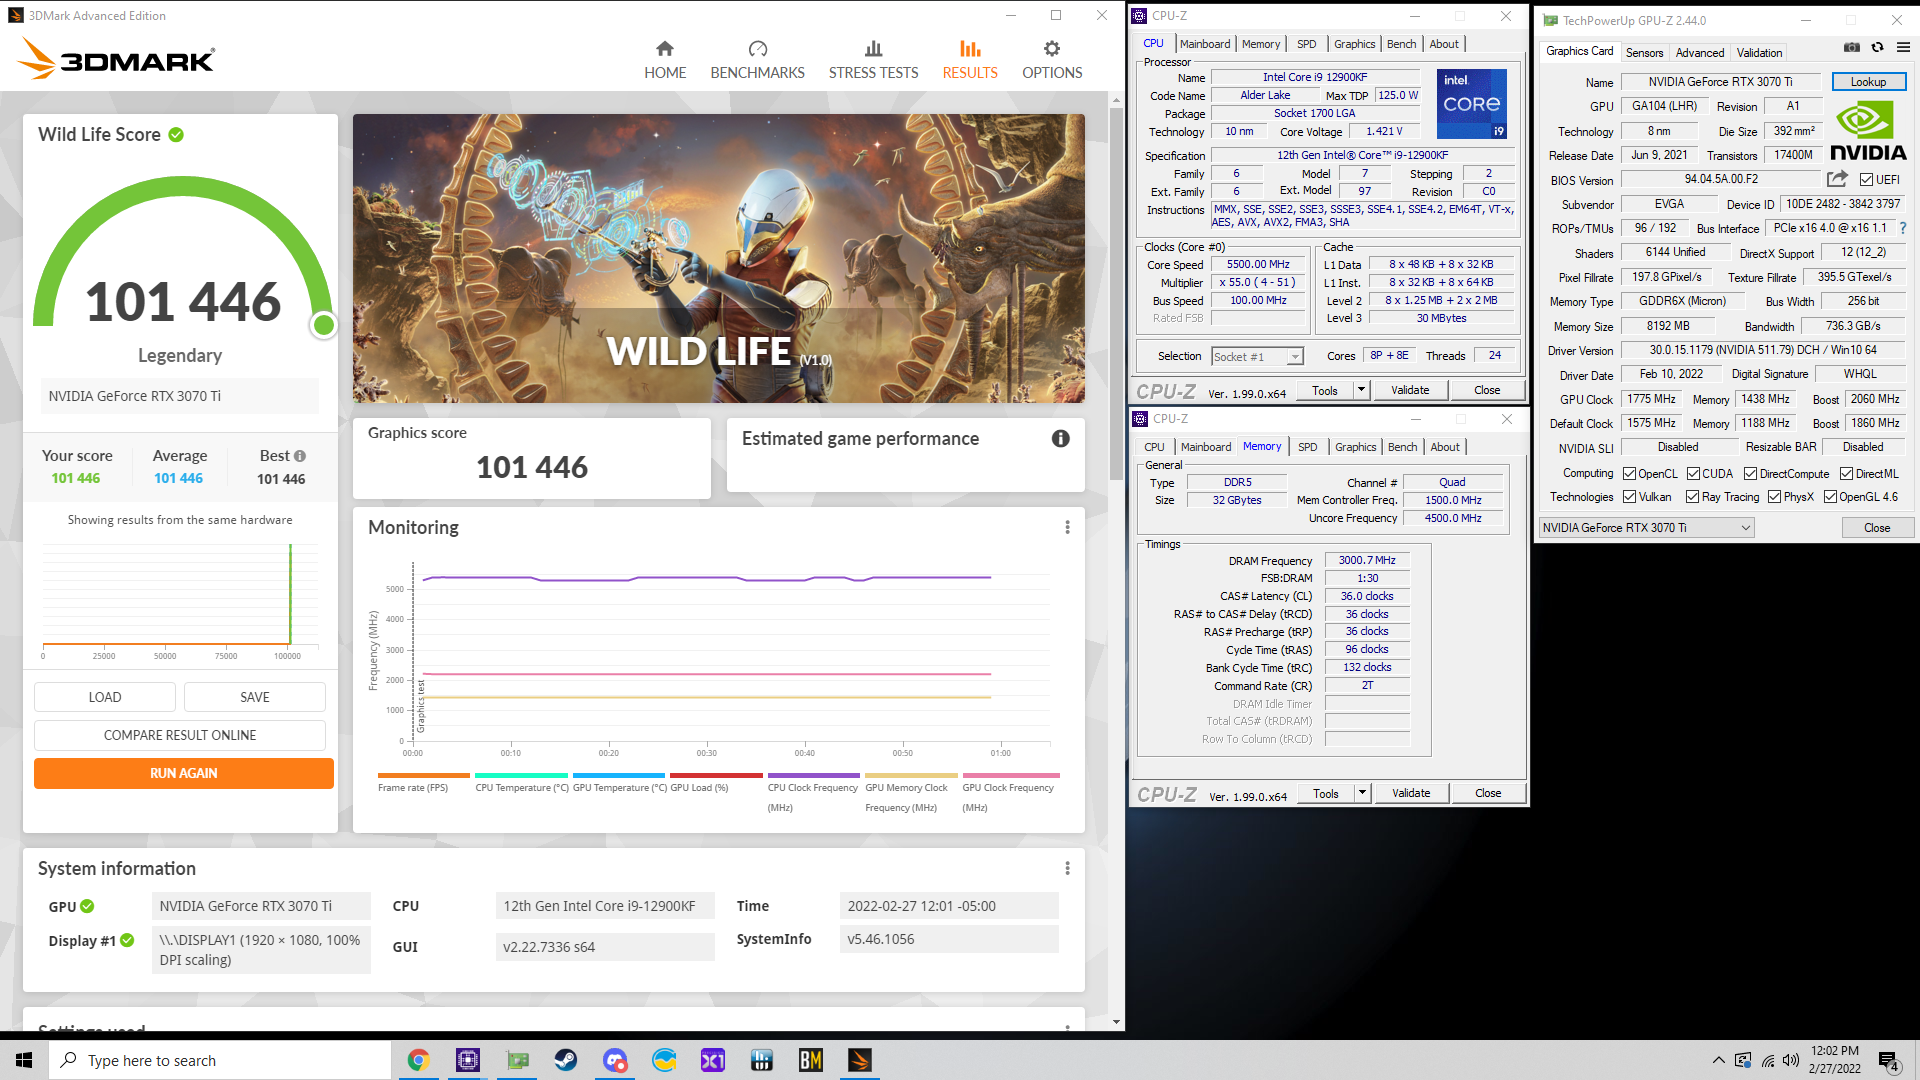This screenshot has height=1080, width=1920.
Task: Click the Bus Interface question mark in GPU-Z
Action: tap(1903, 228)
